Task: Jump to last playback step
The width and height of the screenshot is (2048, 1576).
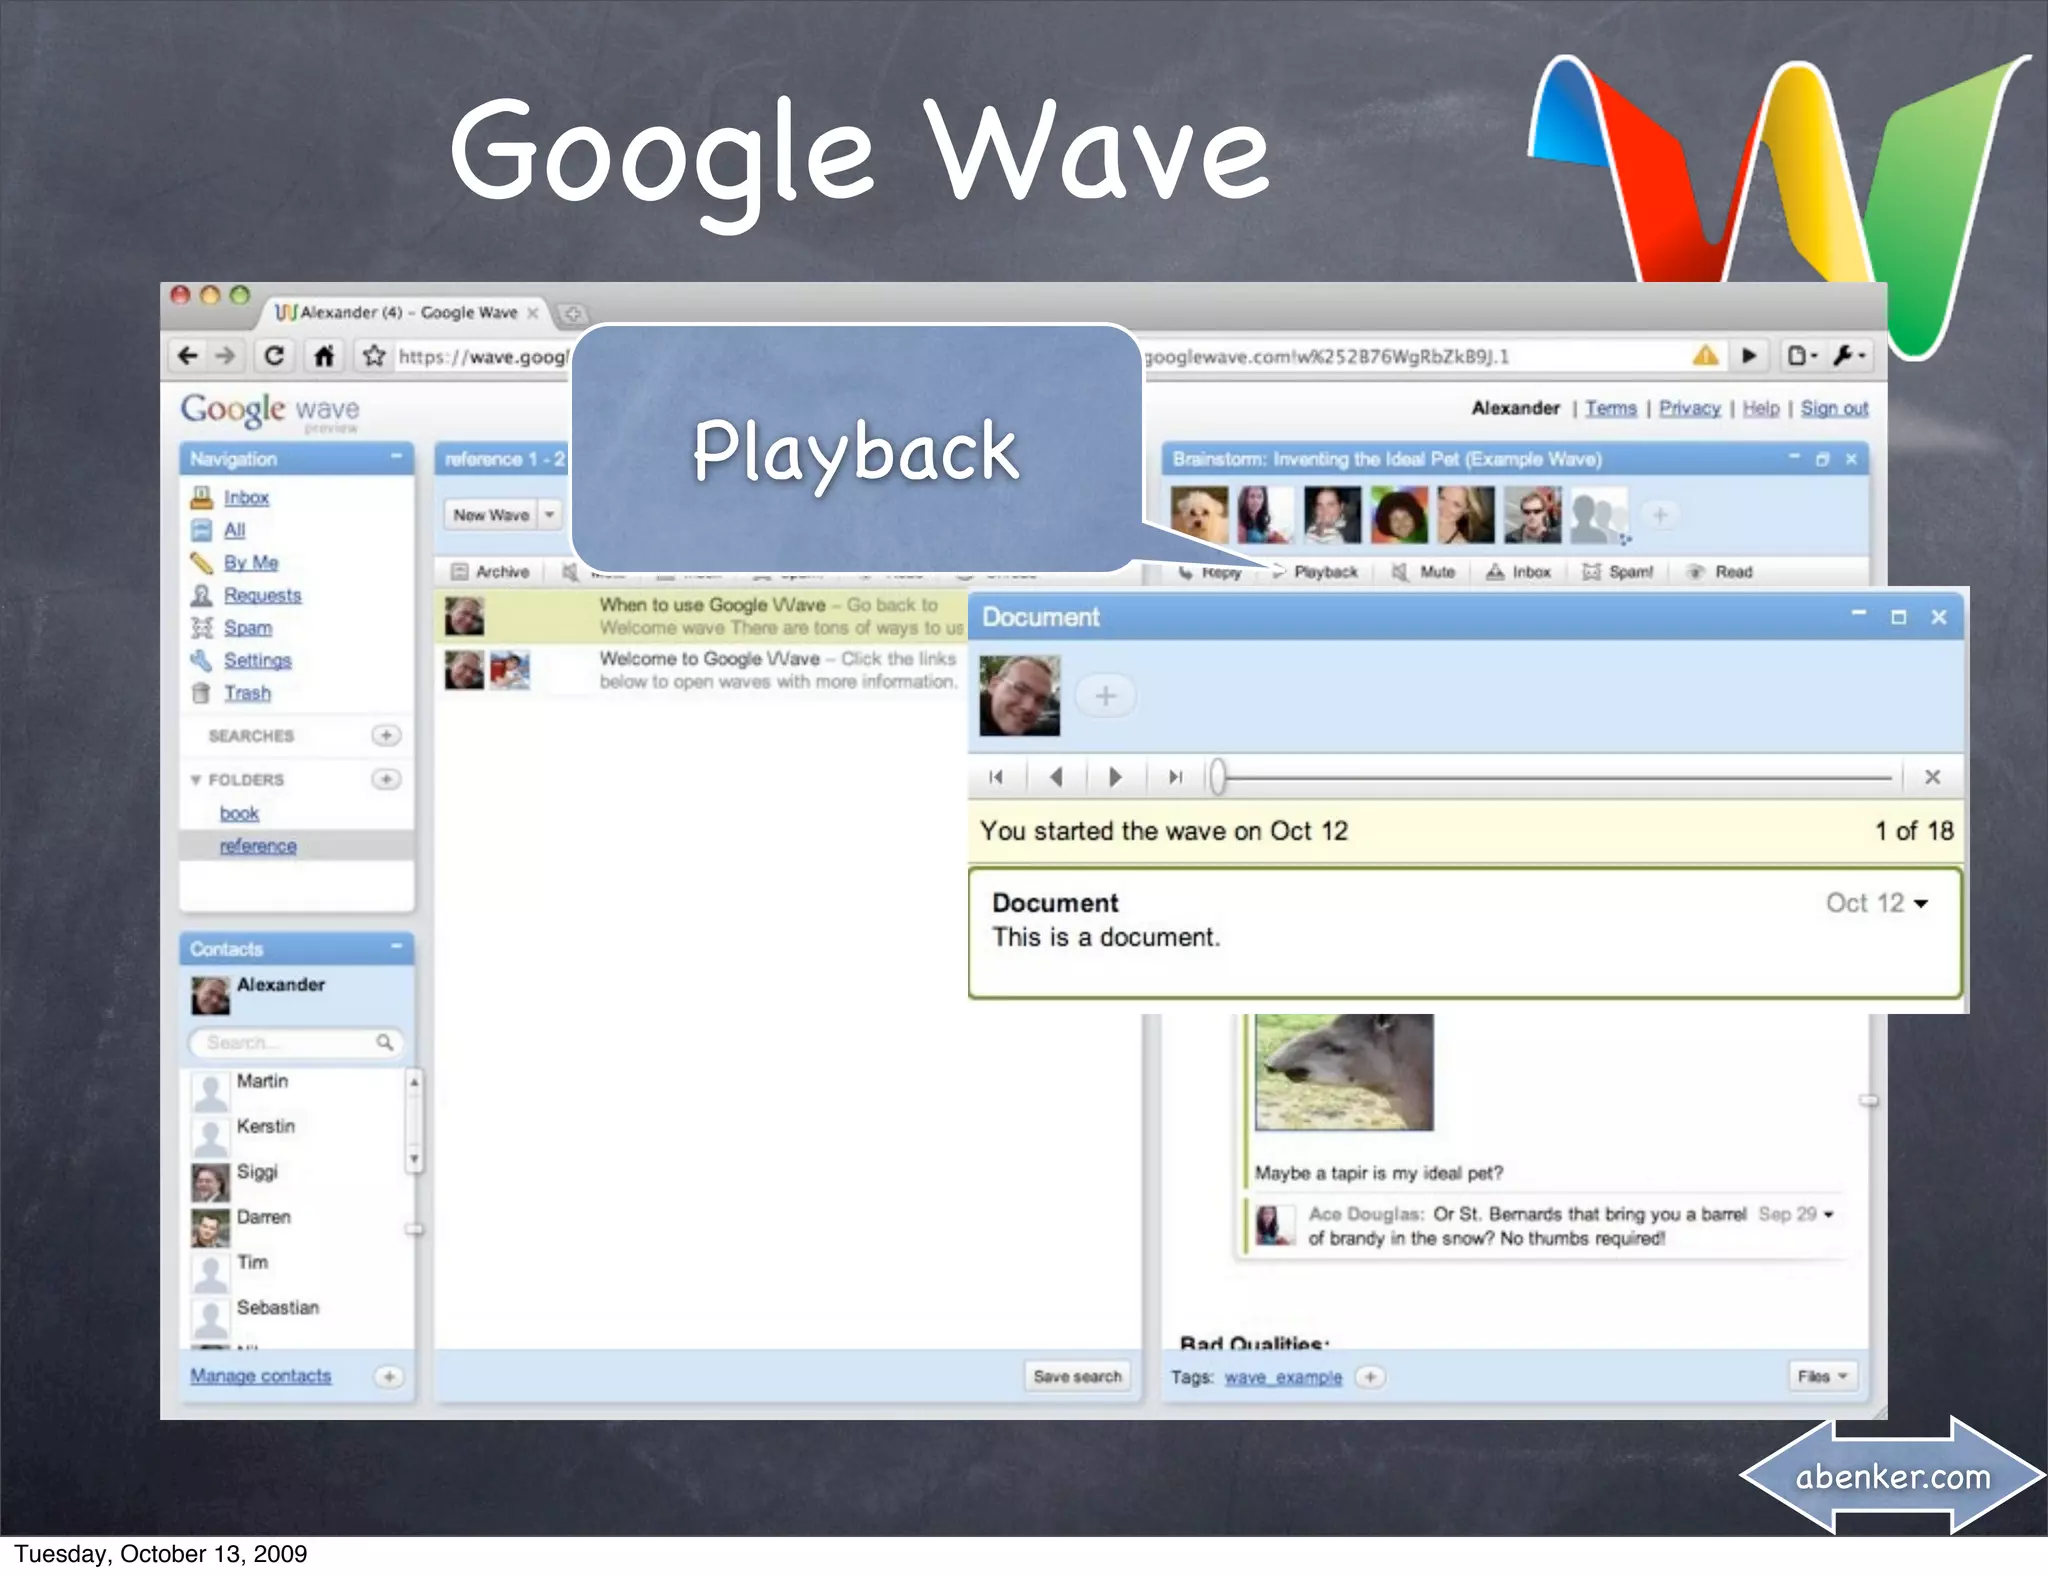Action: 1176,777
